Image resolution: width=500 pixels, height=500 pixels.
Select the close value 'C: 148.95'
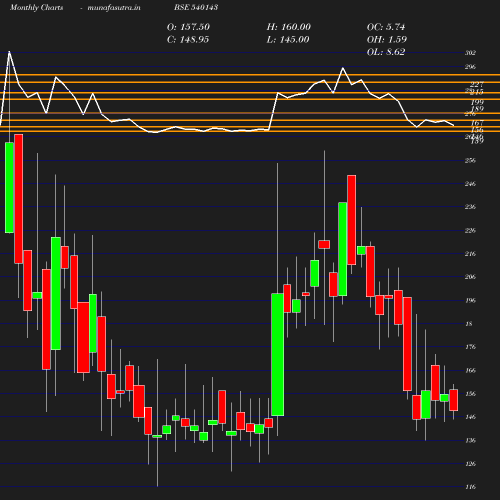(188, 40)
